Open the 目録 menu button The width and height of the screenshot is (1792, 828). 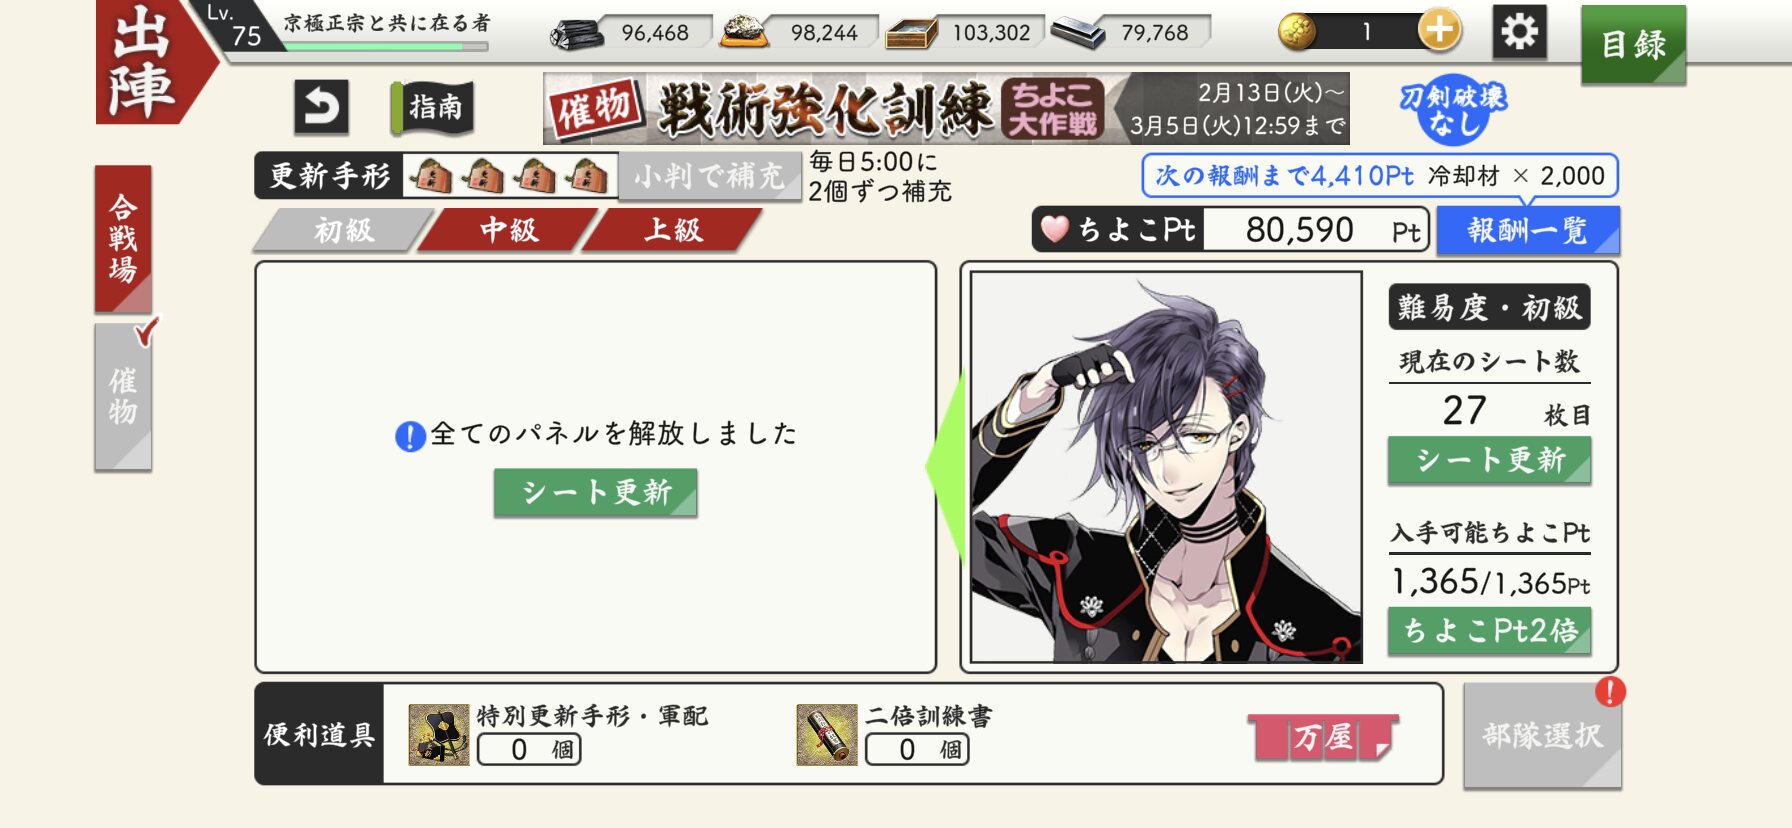(x=1633, y=44)
